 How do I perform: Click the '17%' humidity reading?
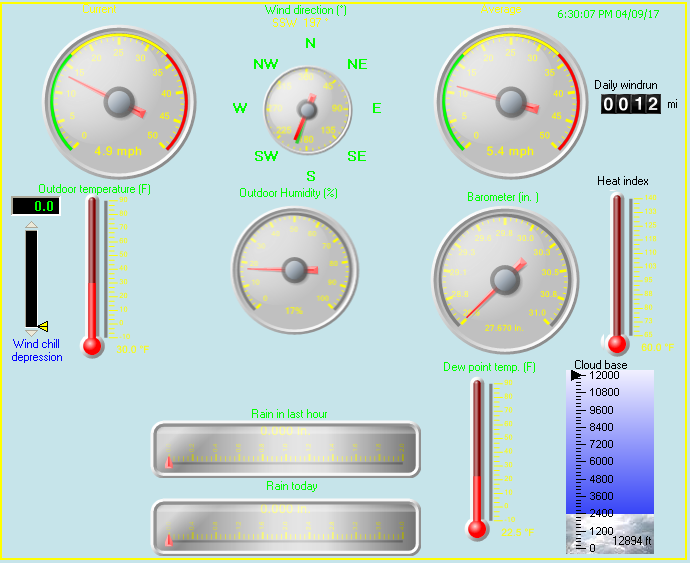tap(294, 311)
